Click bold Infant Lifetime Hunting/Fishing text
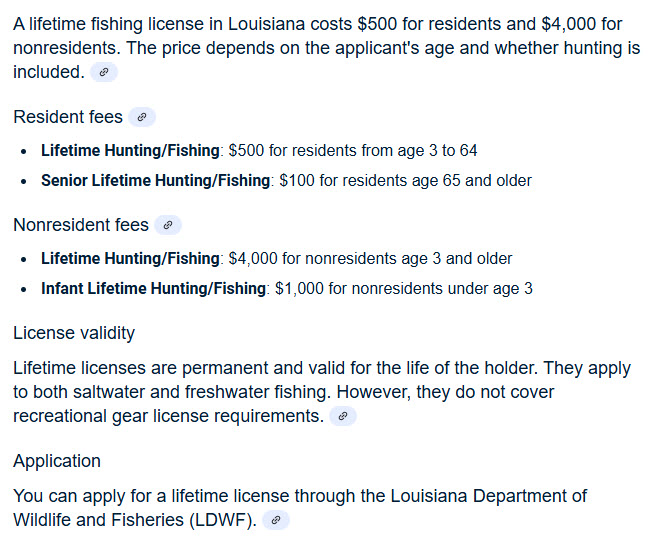The height and width of the screenshot is (537, 655). tap(153, 289)
